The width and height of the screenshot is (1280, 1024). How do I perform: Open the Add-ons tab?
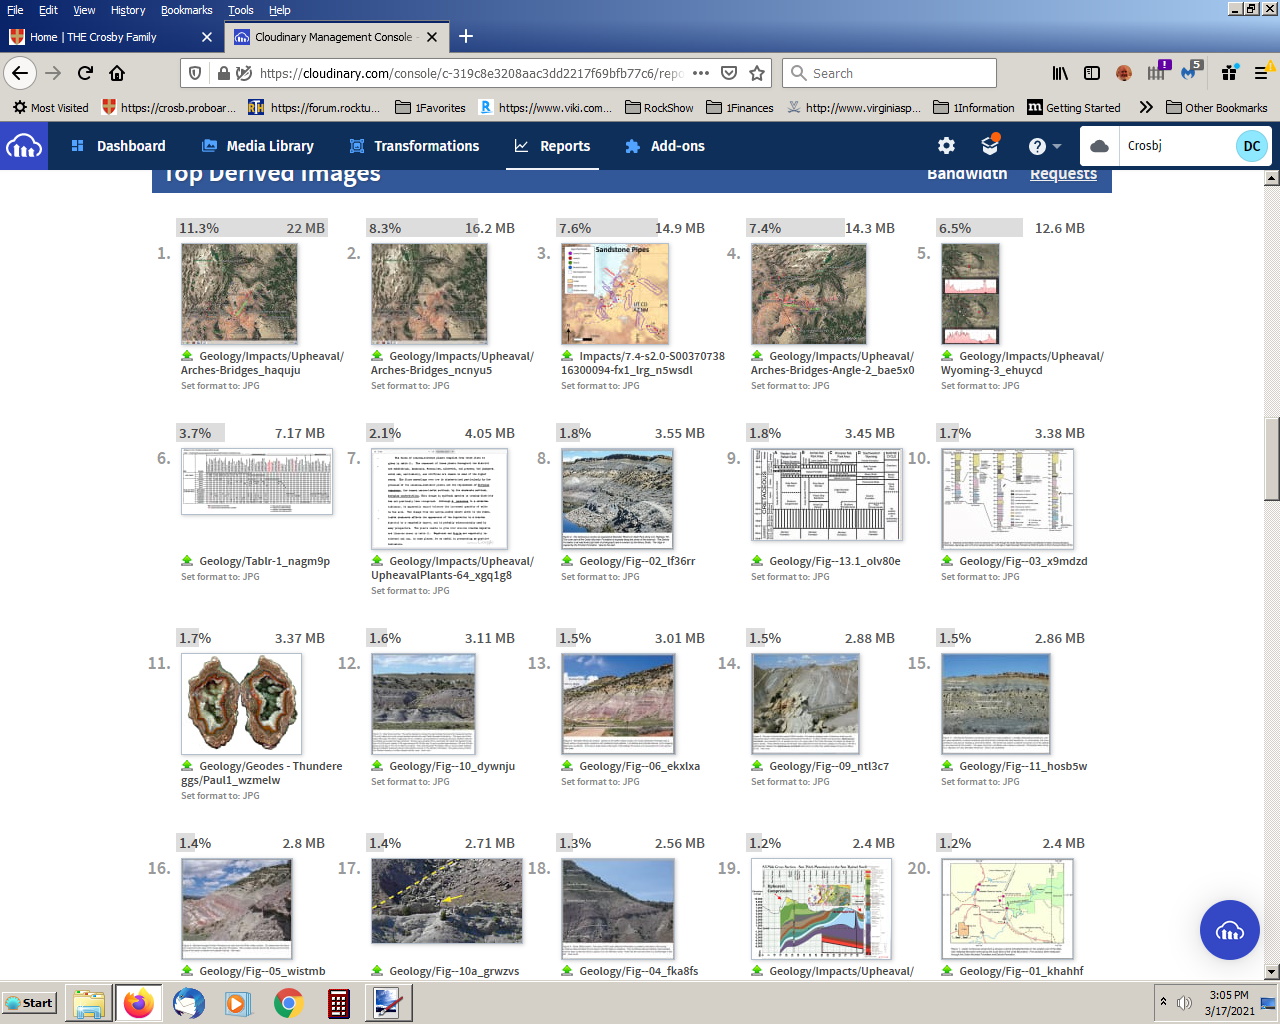665,146
